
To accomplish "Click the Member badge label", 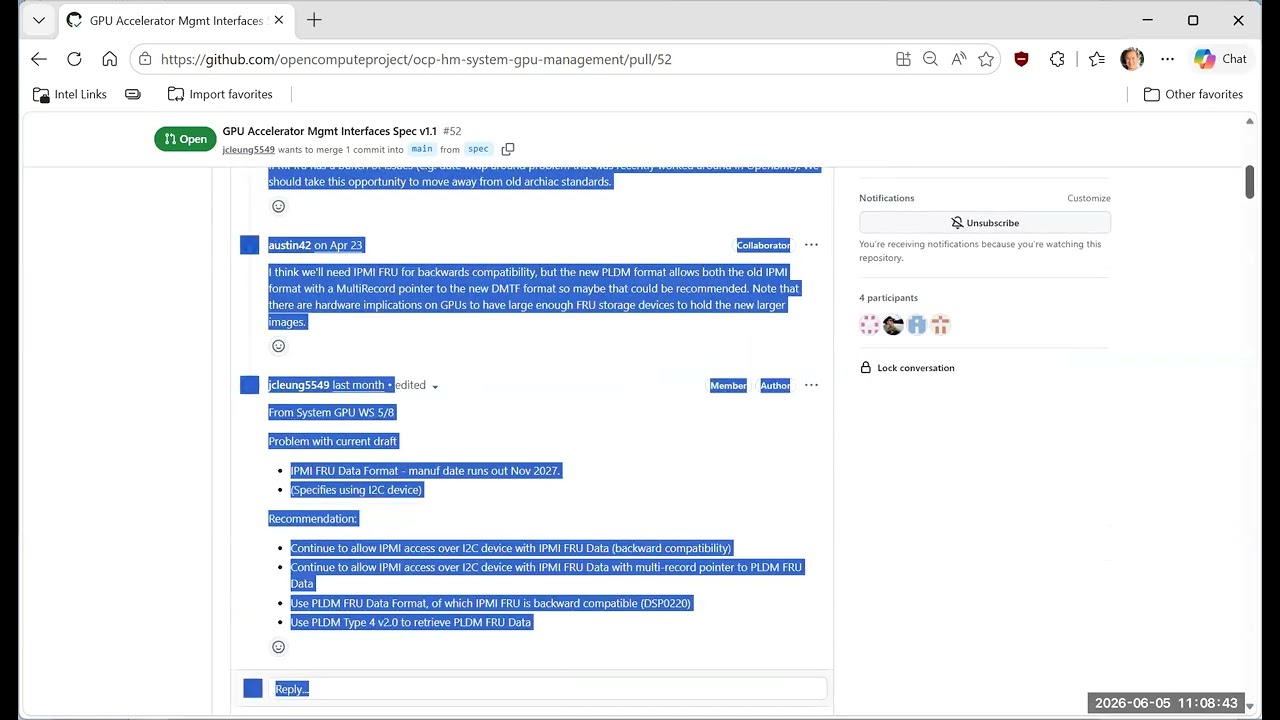I will point(728,385).
